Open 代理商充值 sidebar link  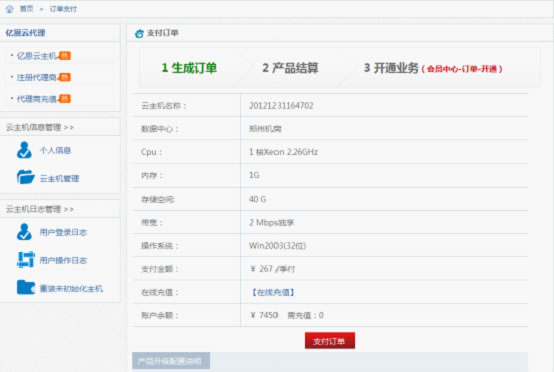tap(37, 99)
